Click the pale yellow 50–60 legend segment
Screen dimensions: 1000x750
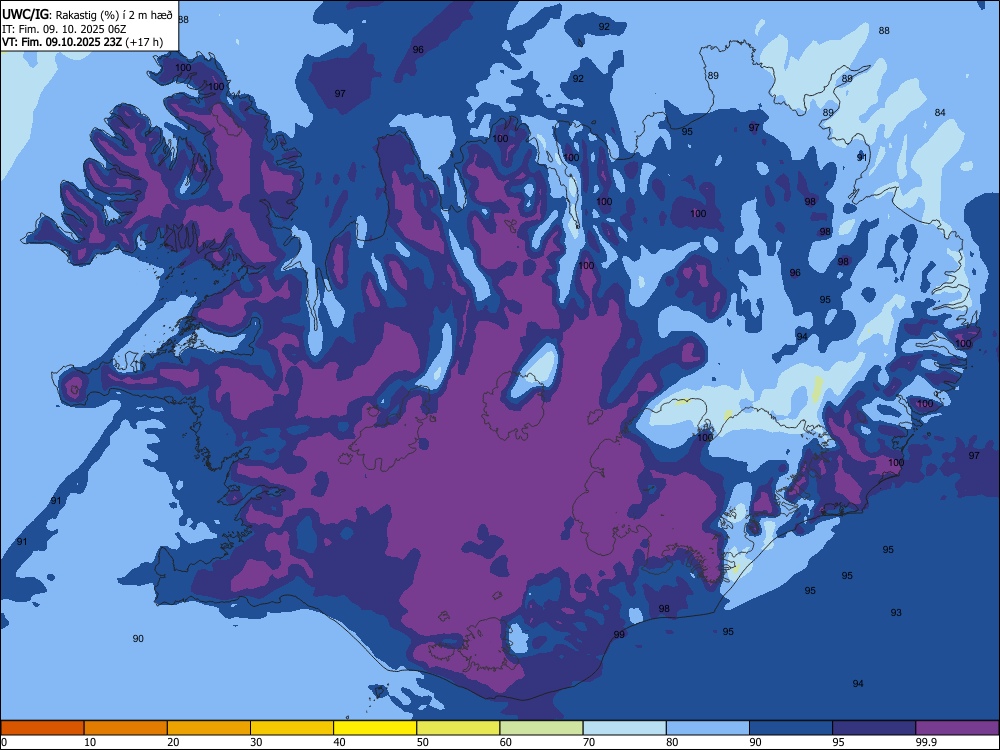click(x=458, y=728)
